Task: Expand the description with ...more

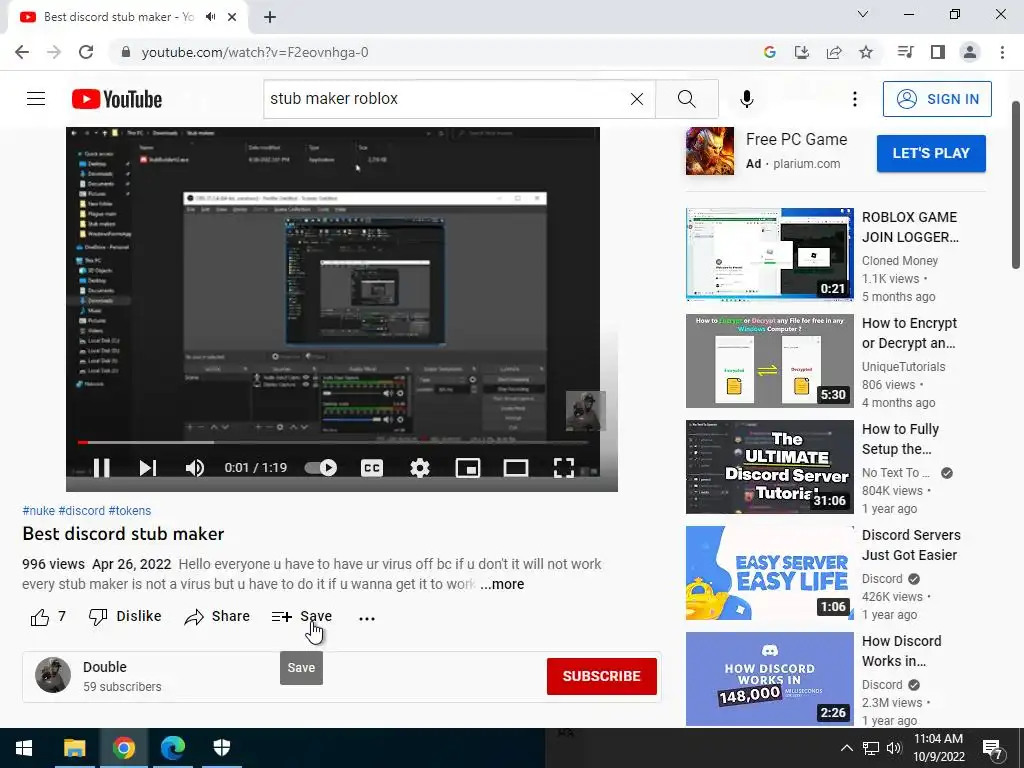Action: click(502, 584)
